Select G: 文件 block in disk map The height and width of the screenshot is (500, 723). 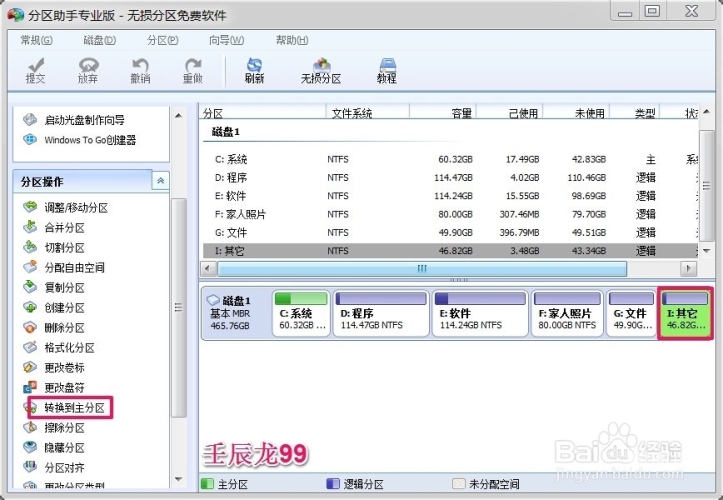pyautogui.click(x=631, y=313)
